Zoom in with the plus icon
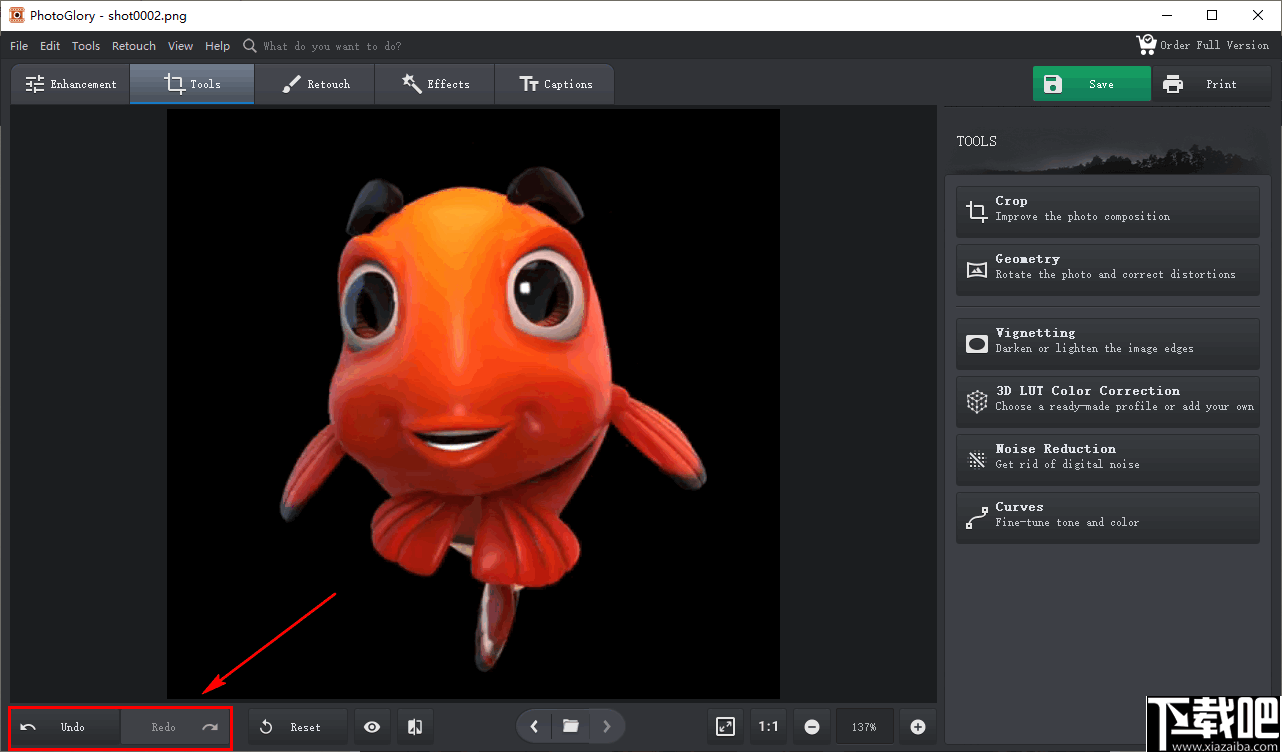Image resolution: width=1282 pixels, height=752 pixels. [x=918, y=727]
